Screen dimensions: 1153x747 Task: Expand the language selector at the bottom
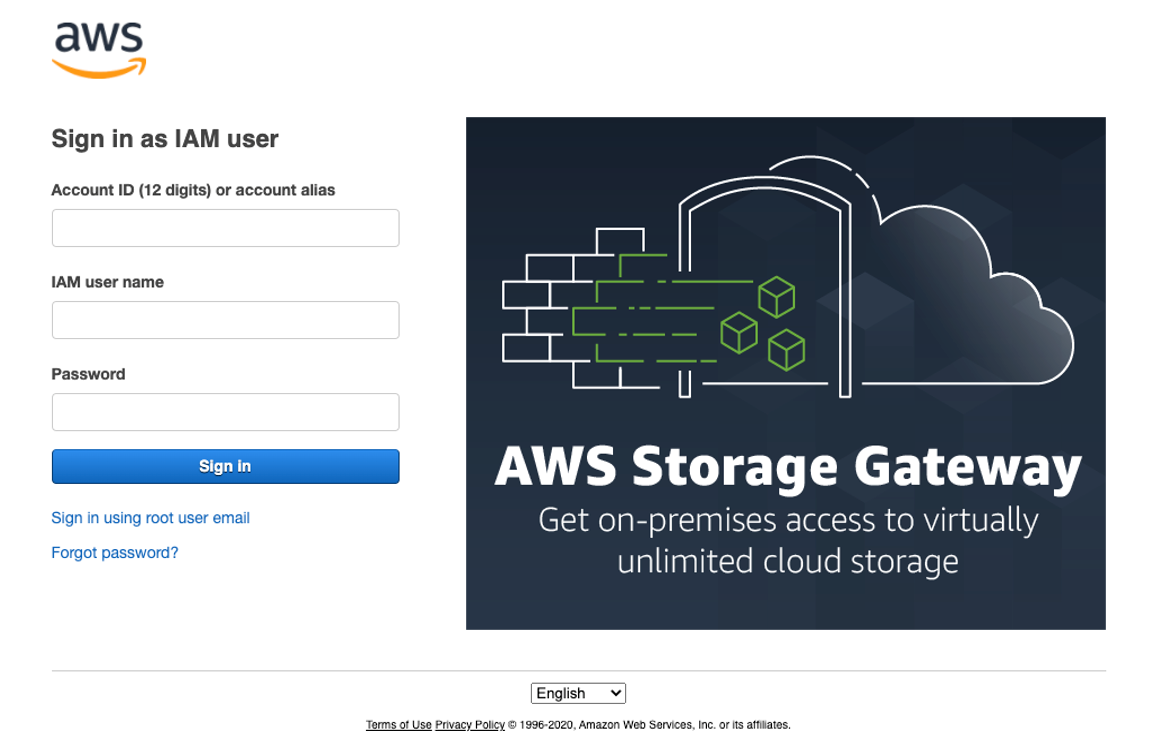point(578,693)
